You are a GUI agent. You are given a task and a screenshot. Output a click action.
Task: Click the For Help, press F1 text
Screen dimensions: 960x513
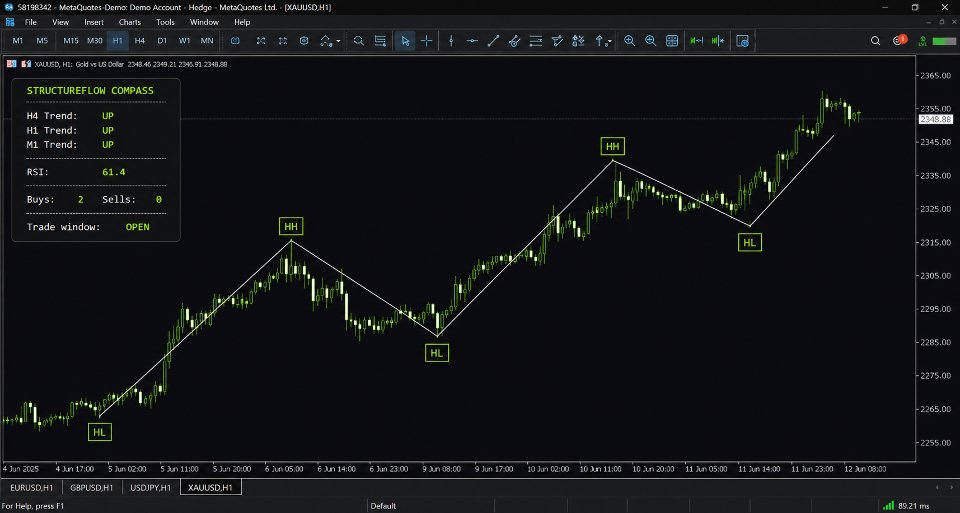pyautogui.click(x=32, y=506)
